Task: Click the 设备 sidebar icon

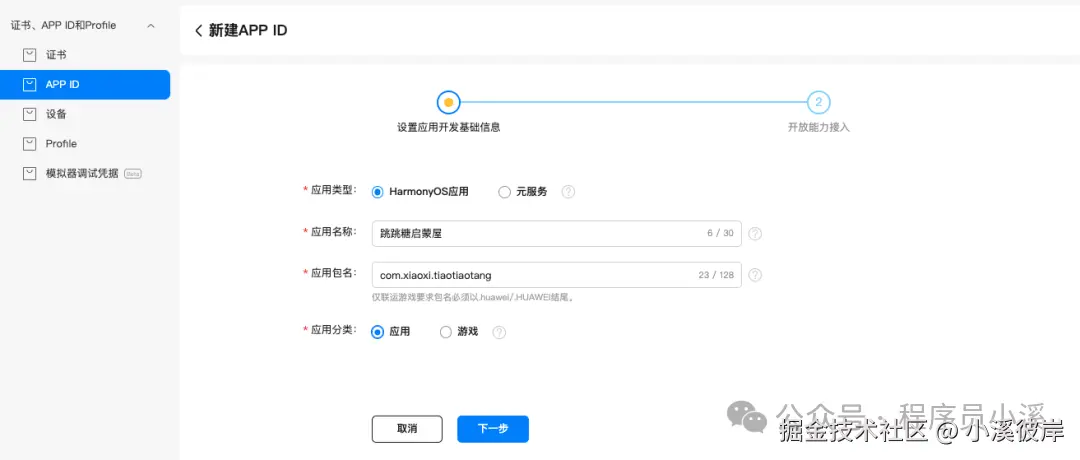Action: pyautogui.click(x=29, y=114)
